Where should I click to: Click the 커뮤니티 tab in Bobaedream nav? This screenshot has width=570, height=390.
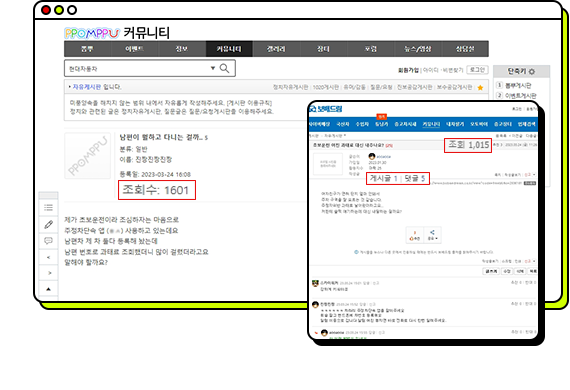pos(431,124)
